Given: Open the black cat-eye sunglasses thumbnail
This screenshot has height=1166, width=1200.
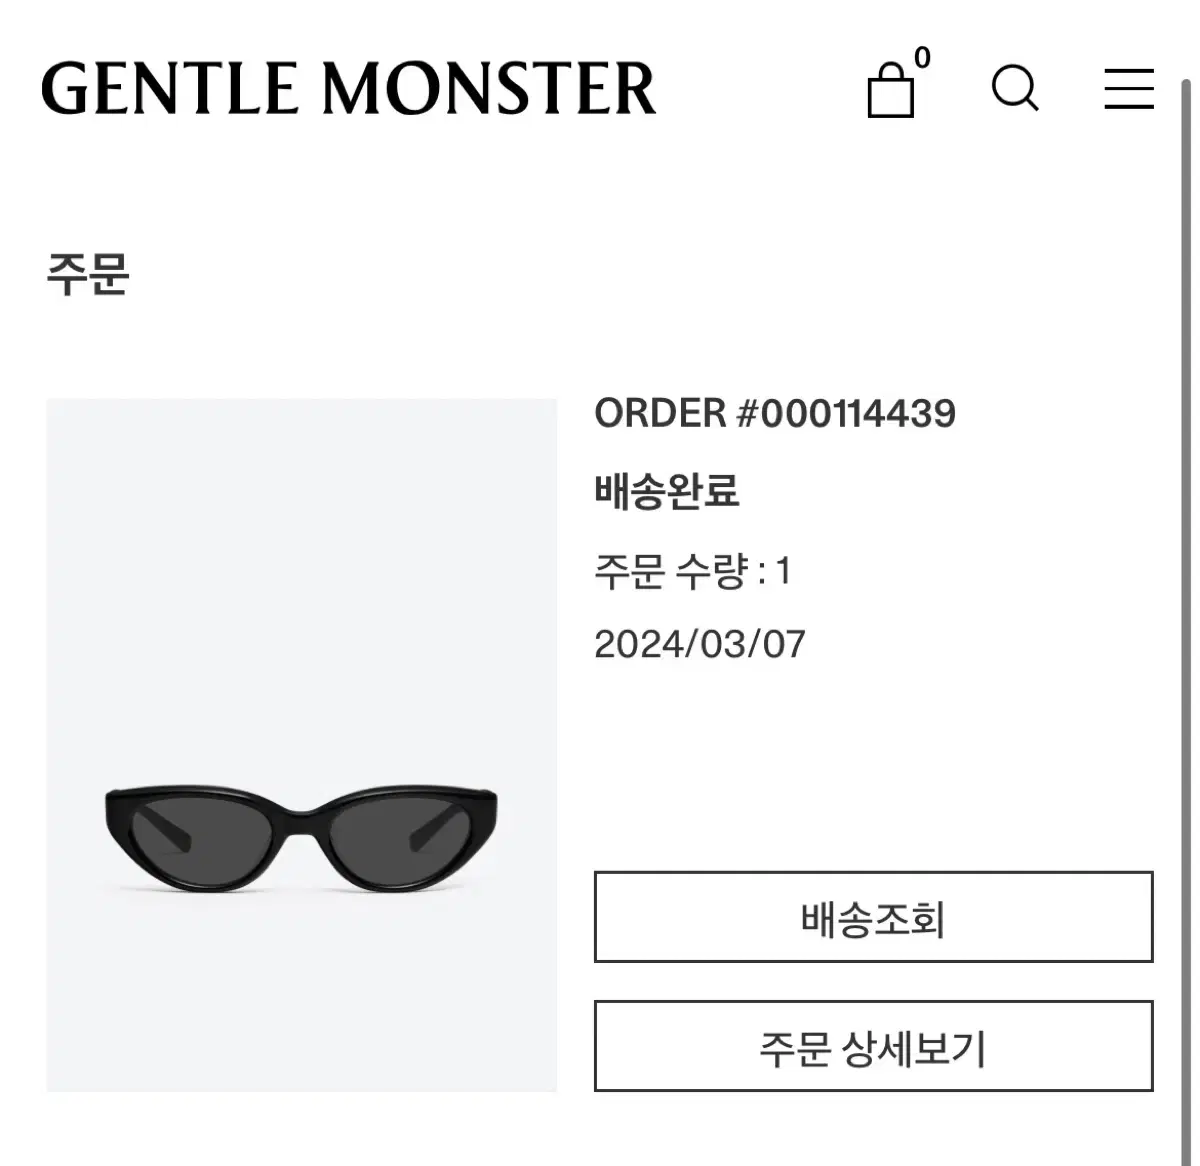Looking at the screenshot, I should pyautogui.click(x=301, y=840).
